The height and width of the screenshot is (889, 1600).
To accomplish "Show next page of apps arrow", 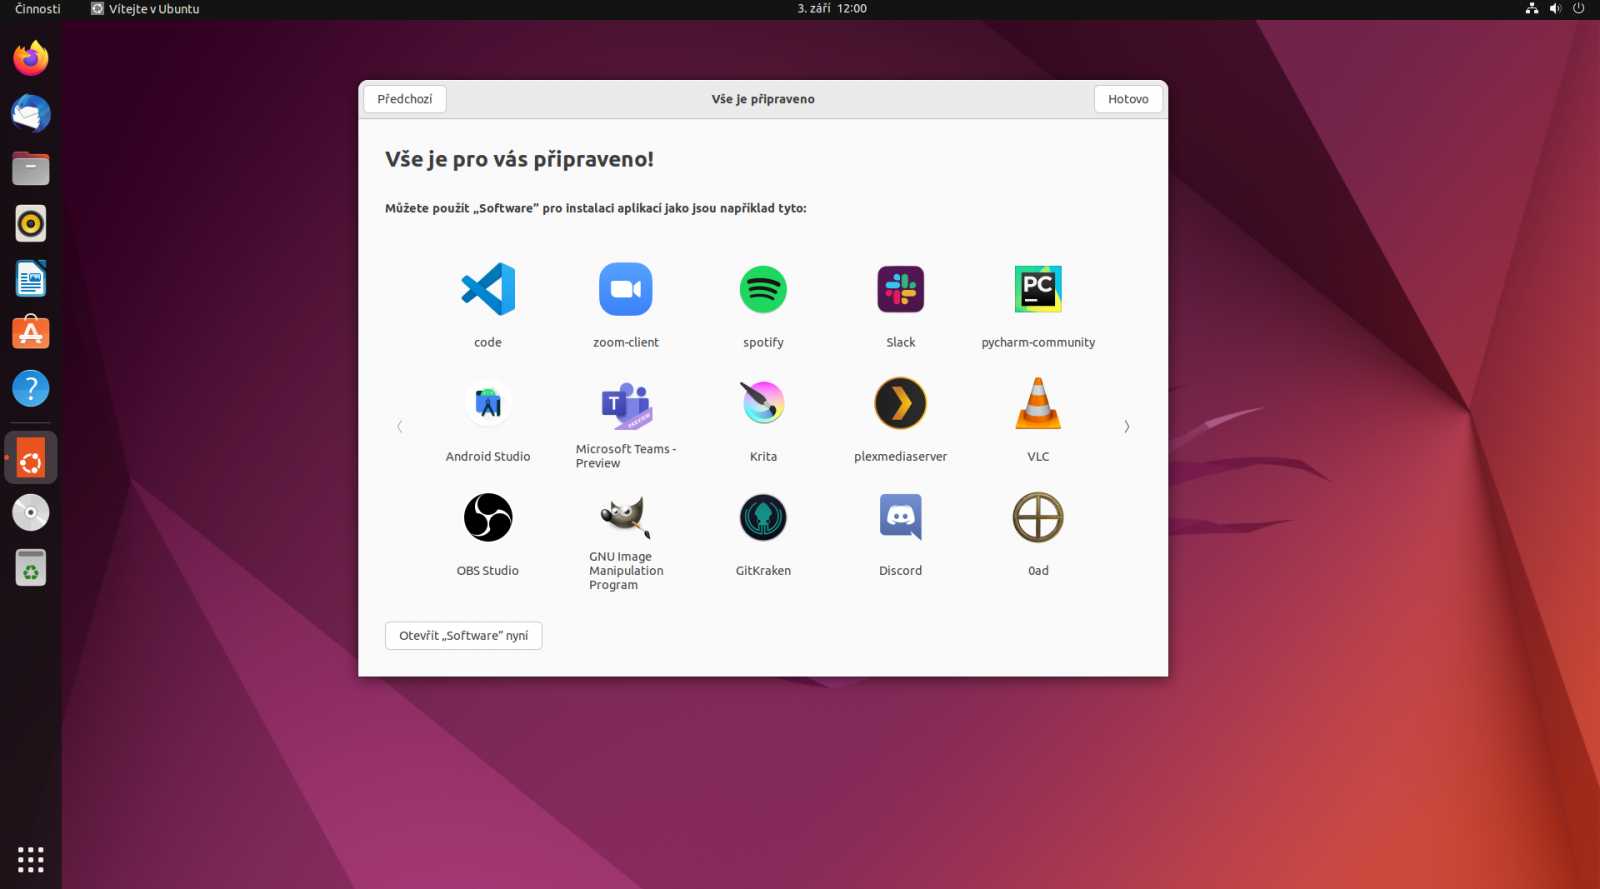I will (x=1127, y=426).
